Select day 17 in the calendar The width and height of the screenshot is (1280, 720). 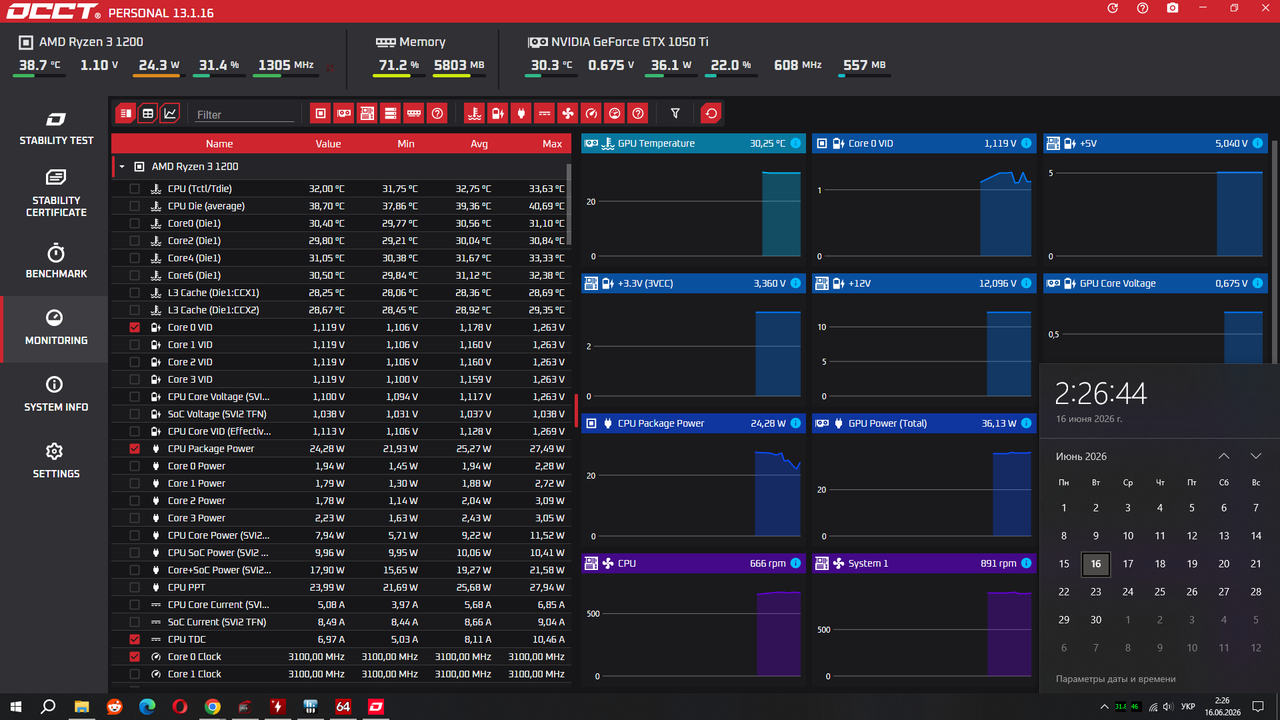click(1128, 564)
